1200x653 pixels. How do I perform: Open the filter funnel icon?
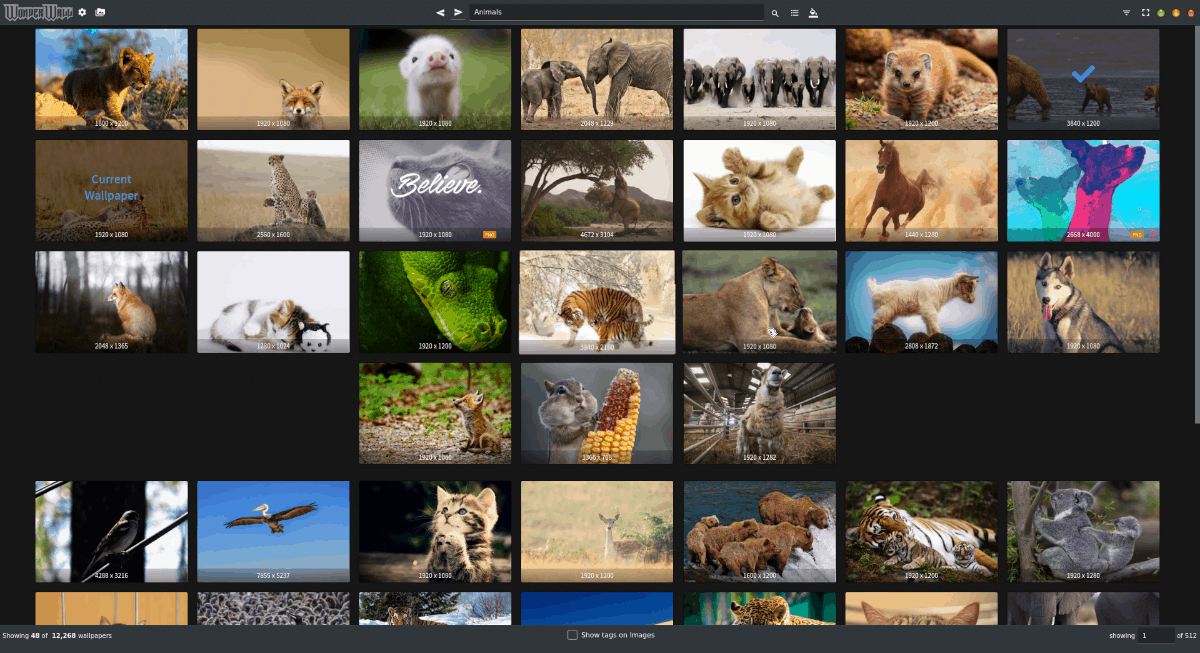[x=1127, y=13]
